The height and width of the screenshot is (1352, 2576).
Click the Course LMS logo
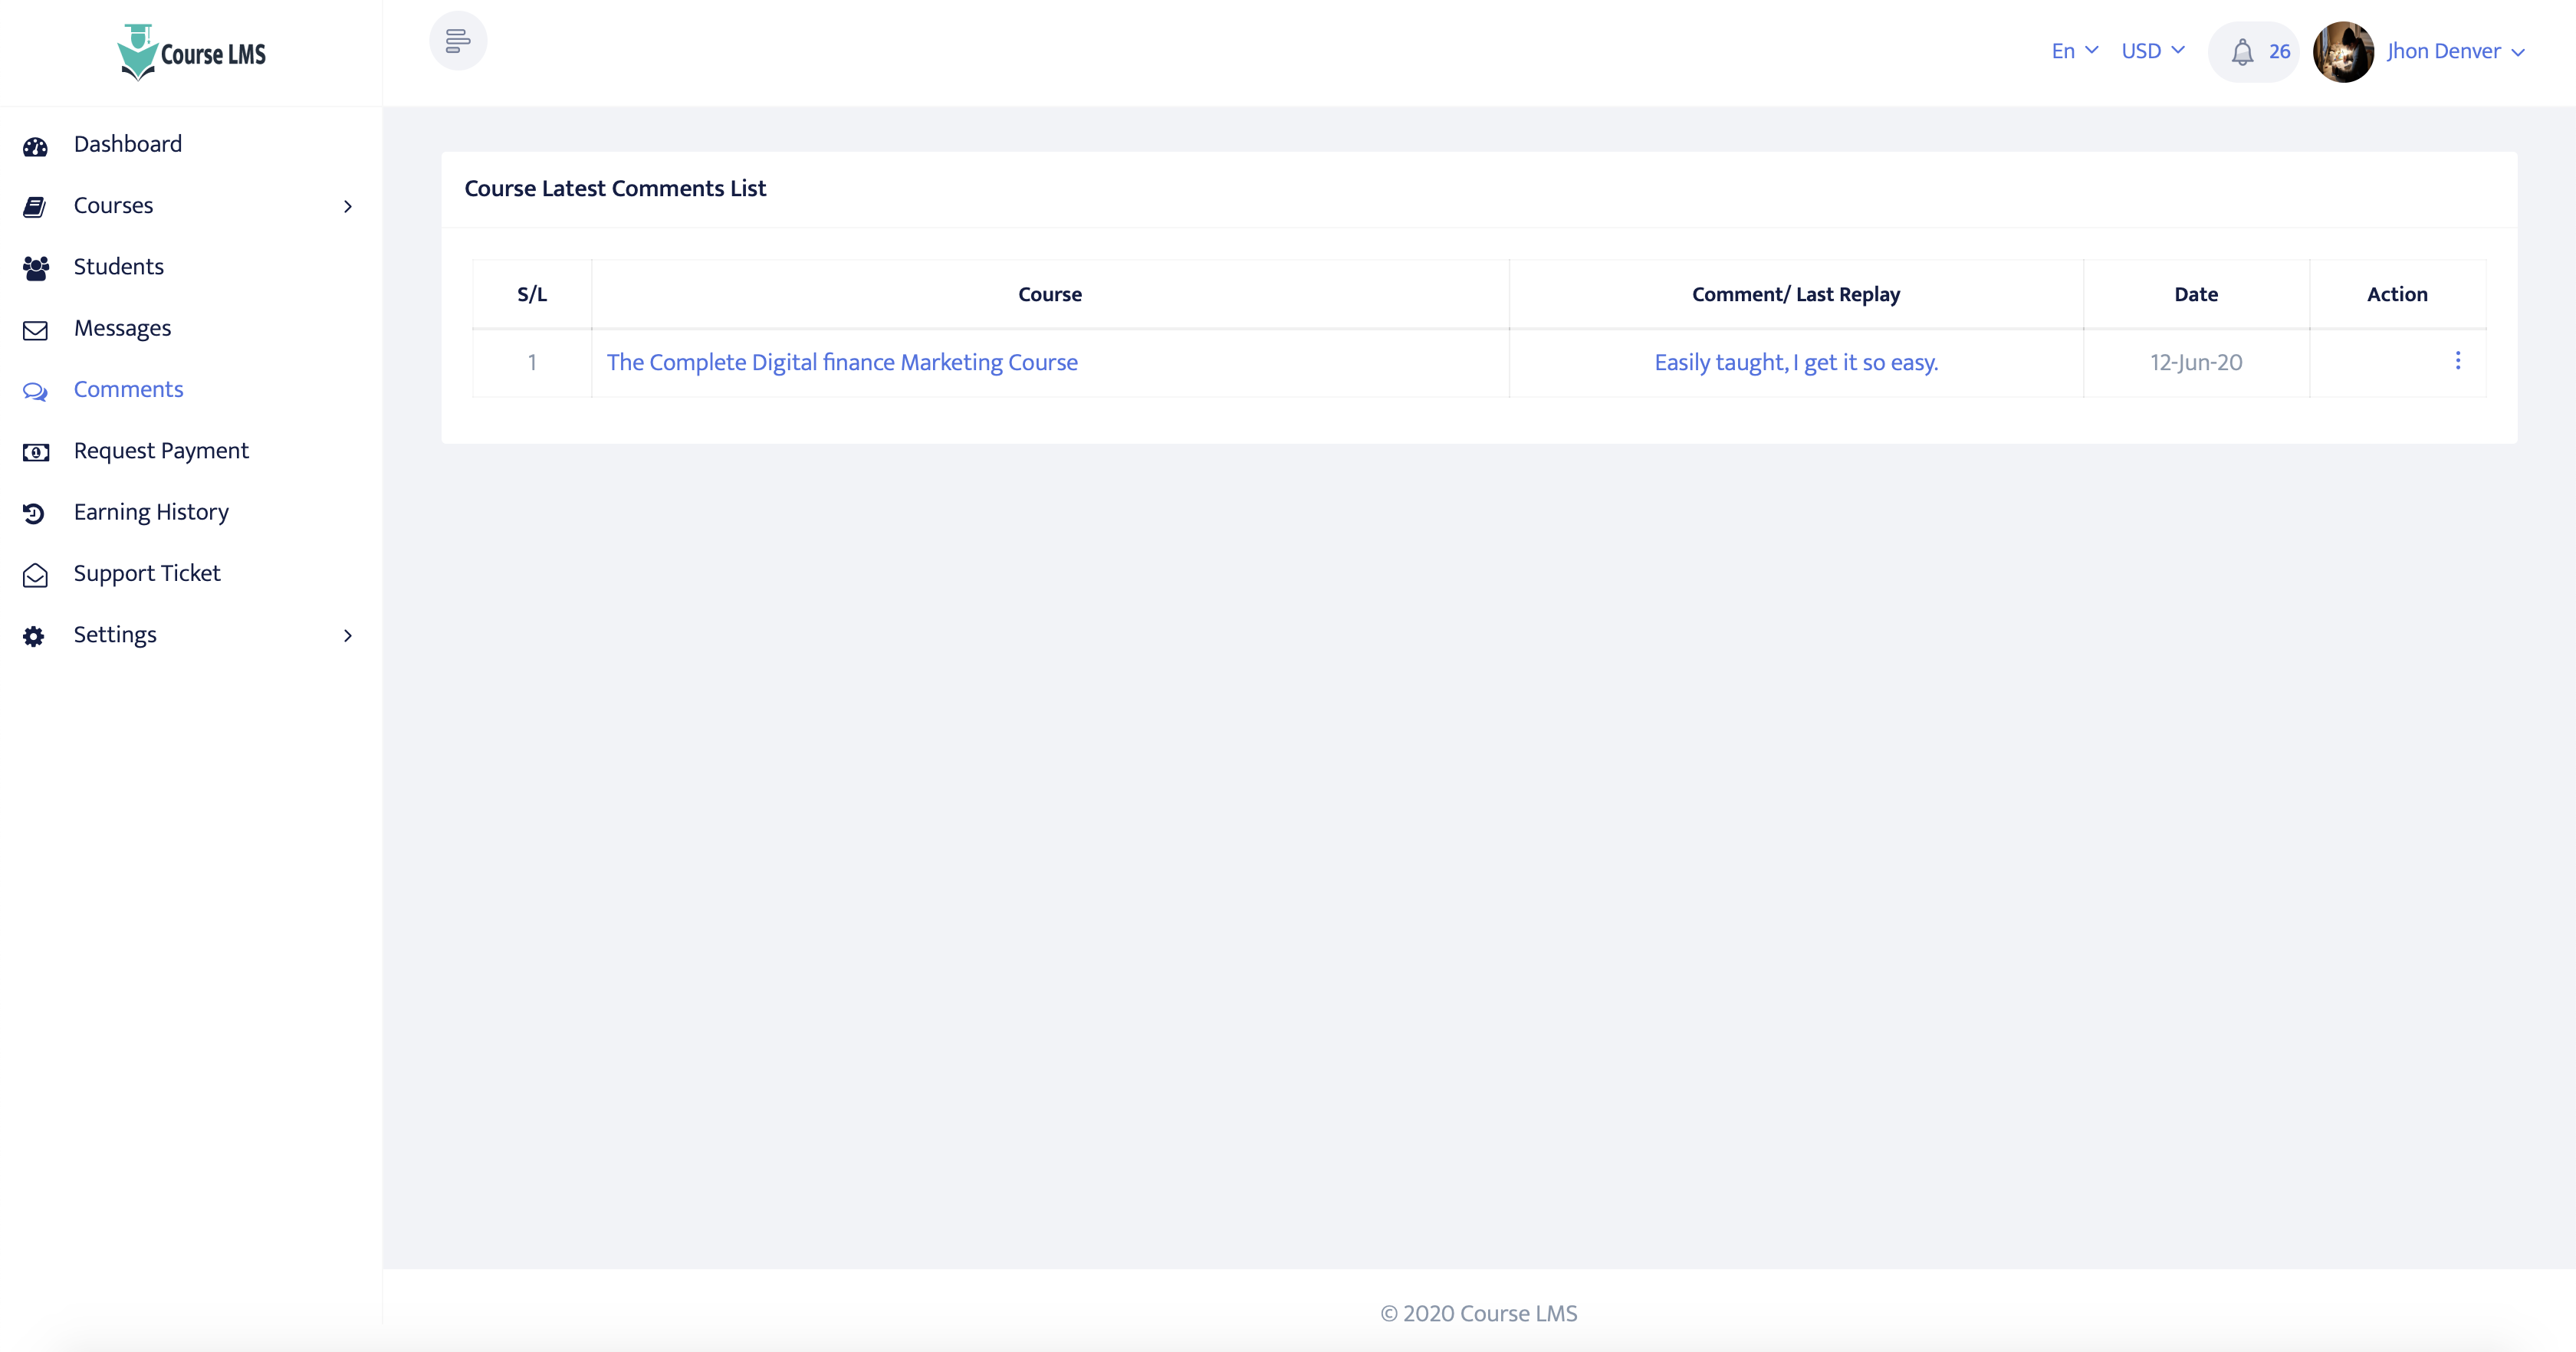(192, 52)
